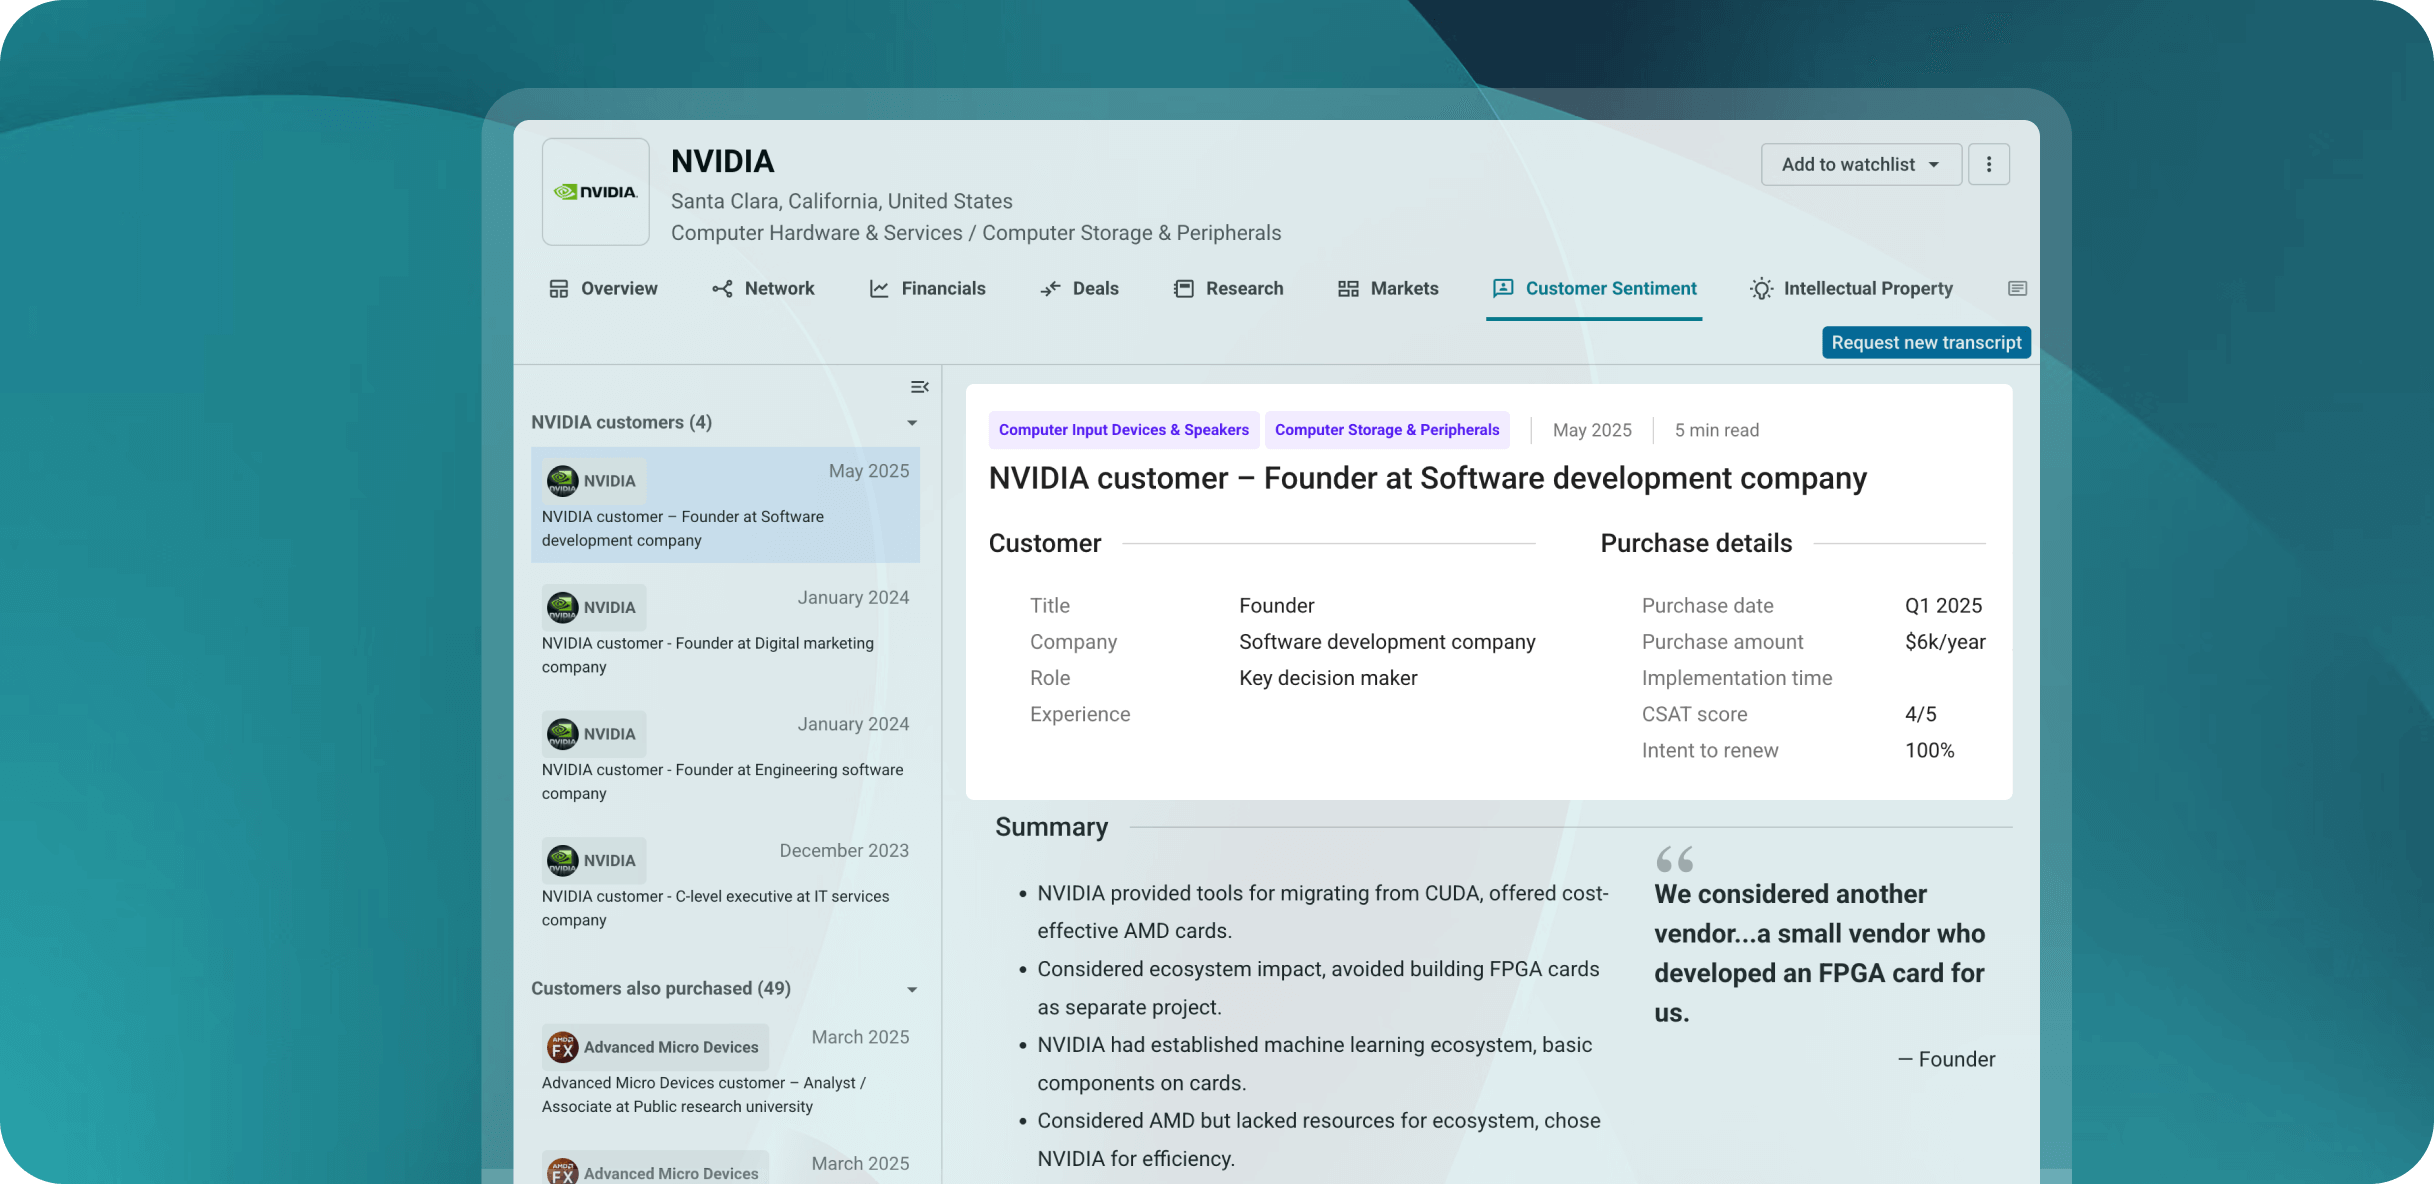
Task: Click the Computer Storage & Peripherals tag
Action: pos(1386,430)
